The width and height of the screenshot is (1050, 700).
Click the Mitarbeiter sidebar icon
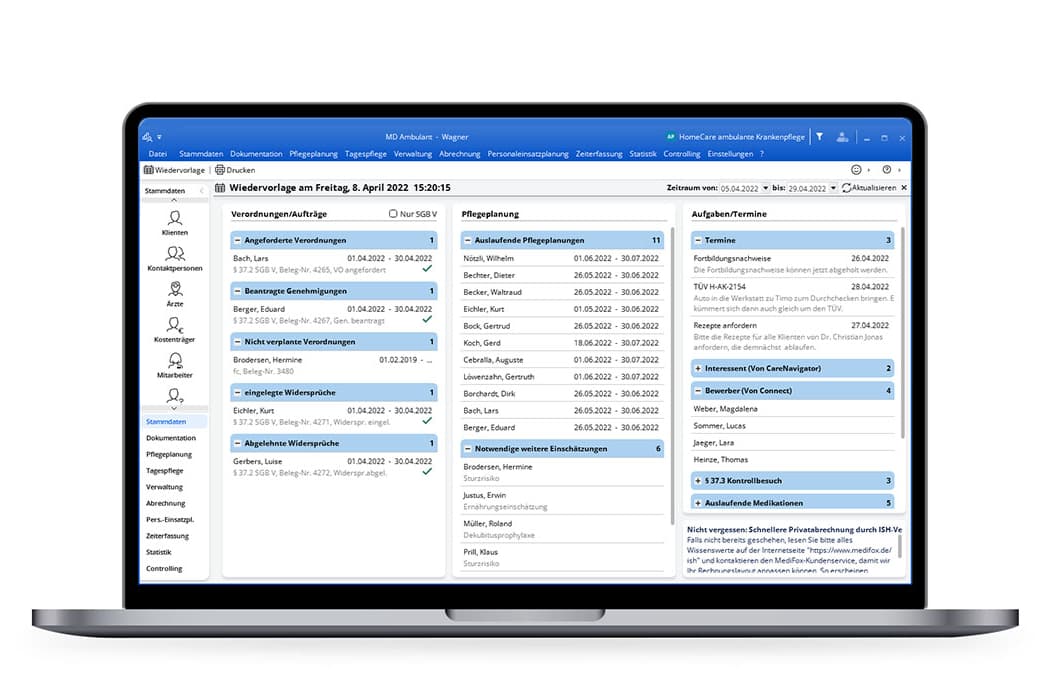pos(175,362)
